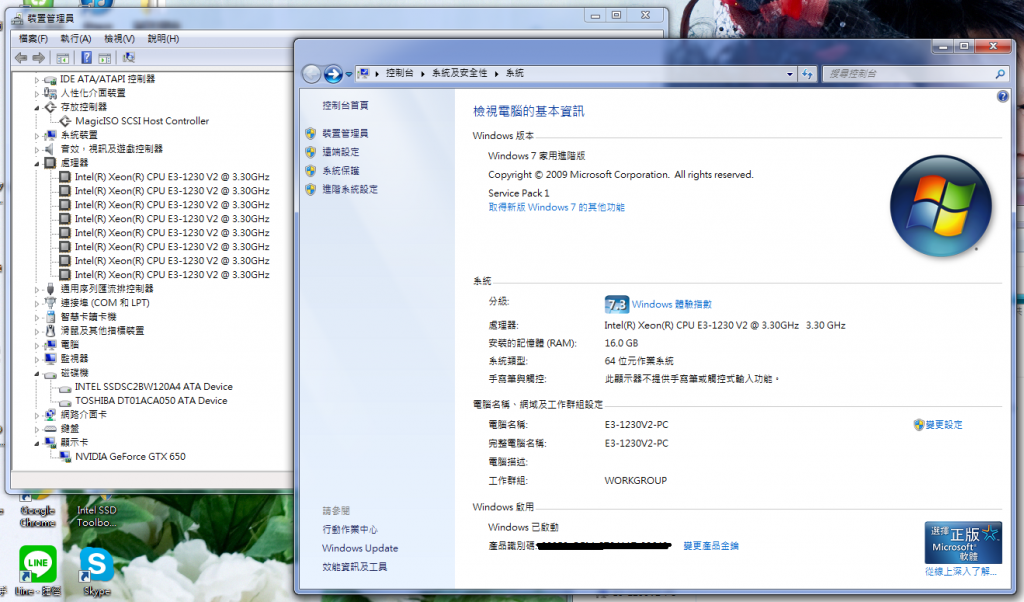The height and width of the screenshot is (602, 1024).
Task: Click the search magnifier icon in Control Panel
Action: (1000, 74)
